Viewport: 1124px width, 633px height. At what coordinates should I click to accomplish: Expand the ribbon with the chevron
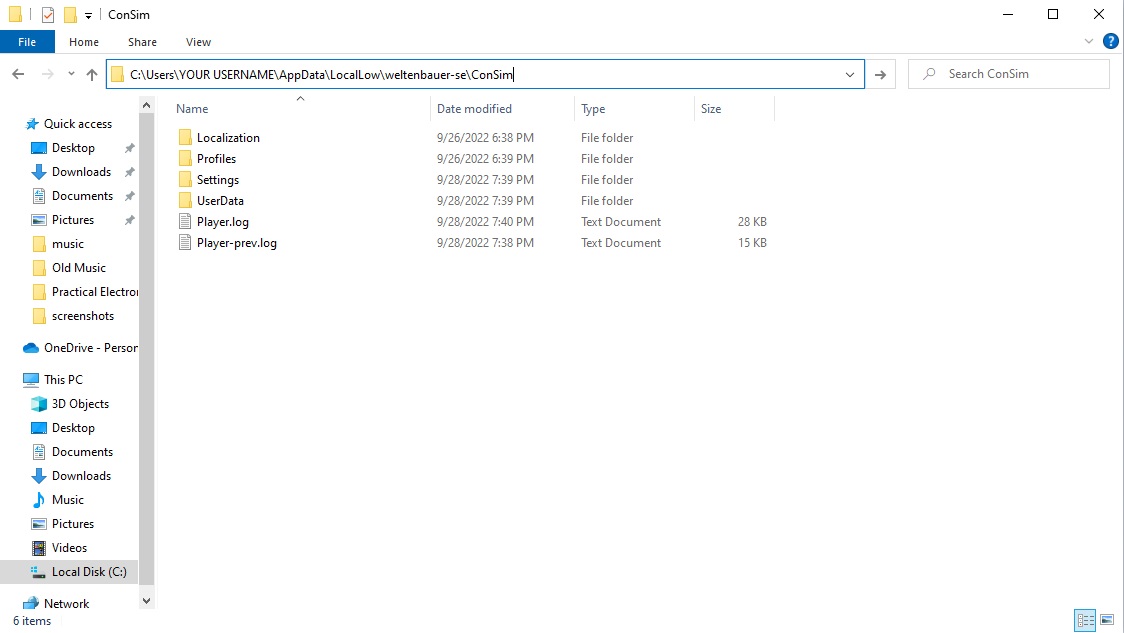tap(1090, 42)
